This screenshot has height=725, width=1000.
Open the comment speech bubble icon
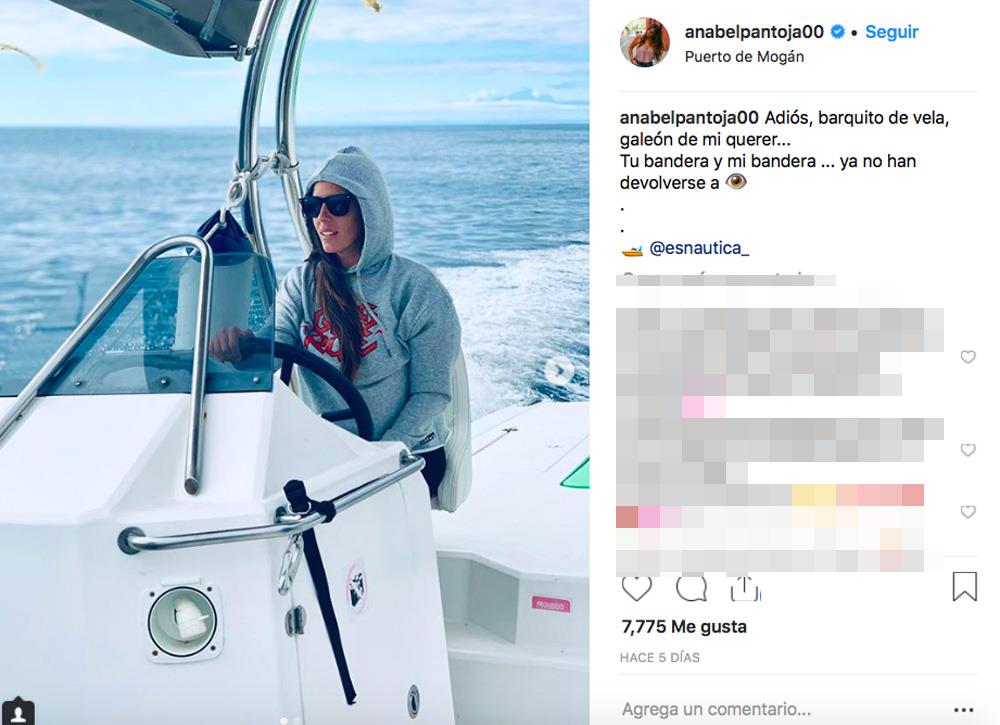(691, 588)
